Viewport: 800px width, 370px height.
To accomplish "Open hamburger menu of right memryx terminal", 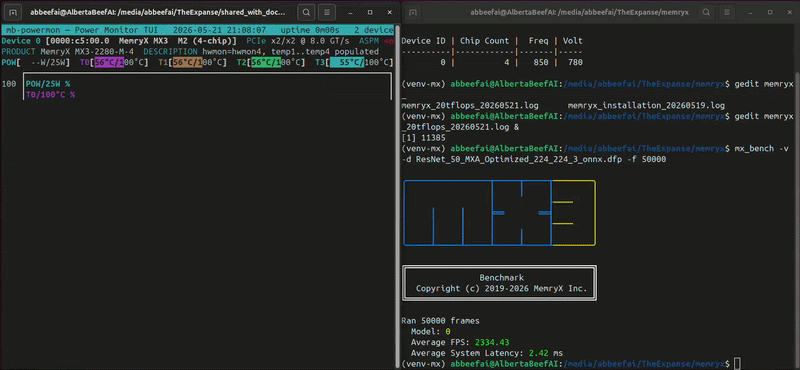I will click(728, 11).
